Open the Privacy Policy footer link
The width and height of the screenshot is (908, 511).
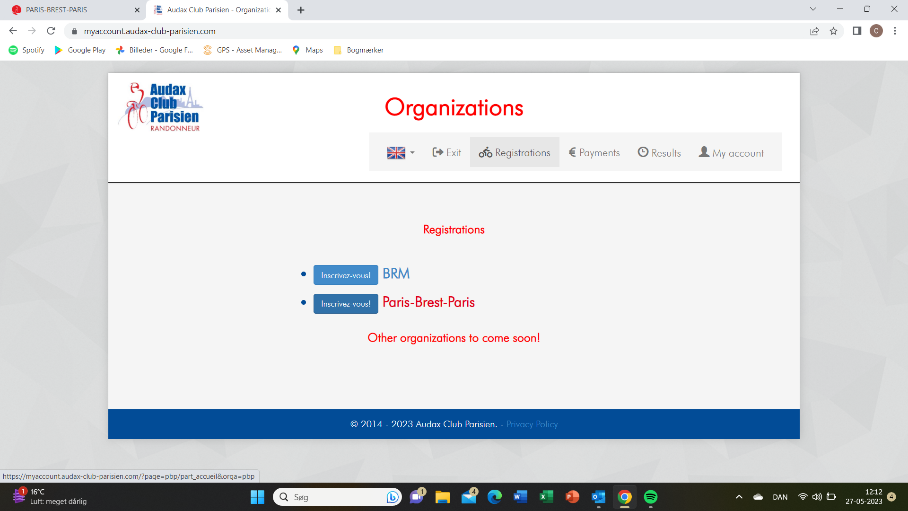(532, 424)
